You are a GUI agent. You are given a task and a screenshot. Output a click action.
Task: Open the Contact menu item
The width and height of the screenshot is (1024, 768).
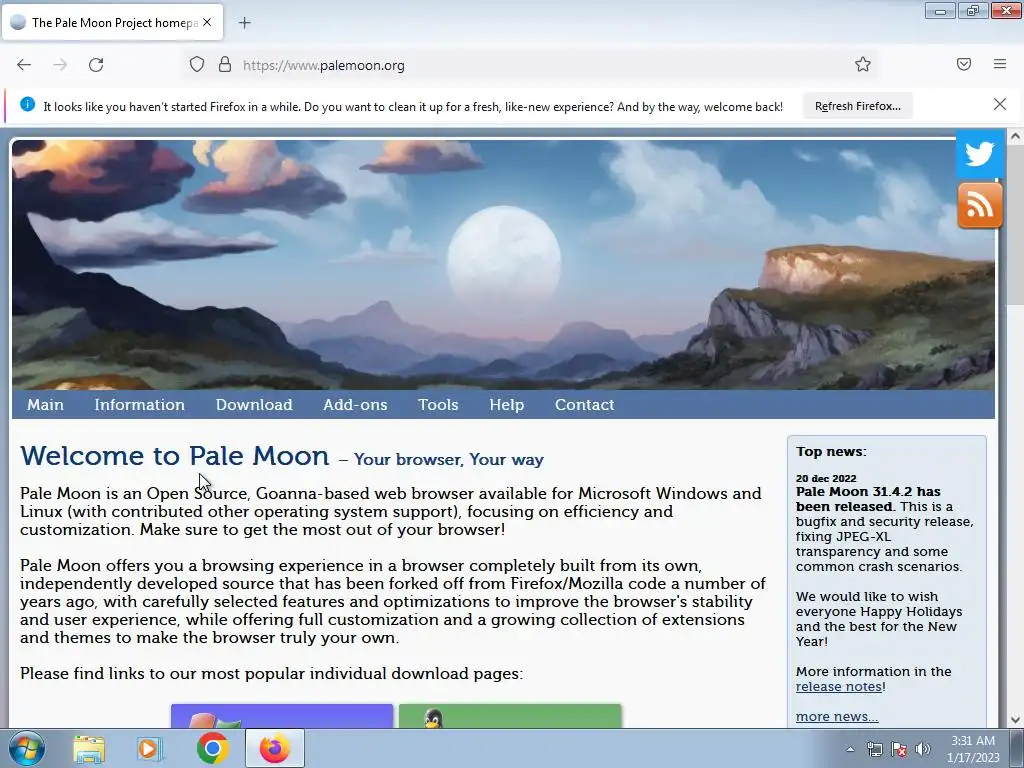pyautogui.click(x=584, y=404)
